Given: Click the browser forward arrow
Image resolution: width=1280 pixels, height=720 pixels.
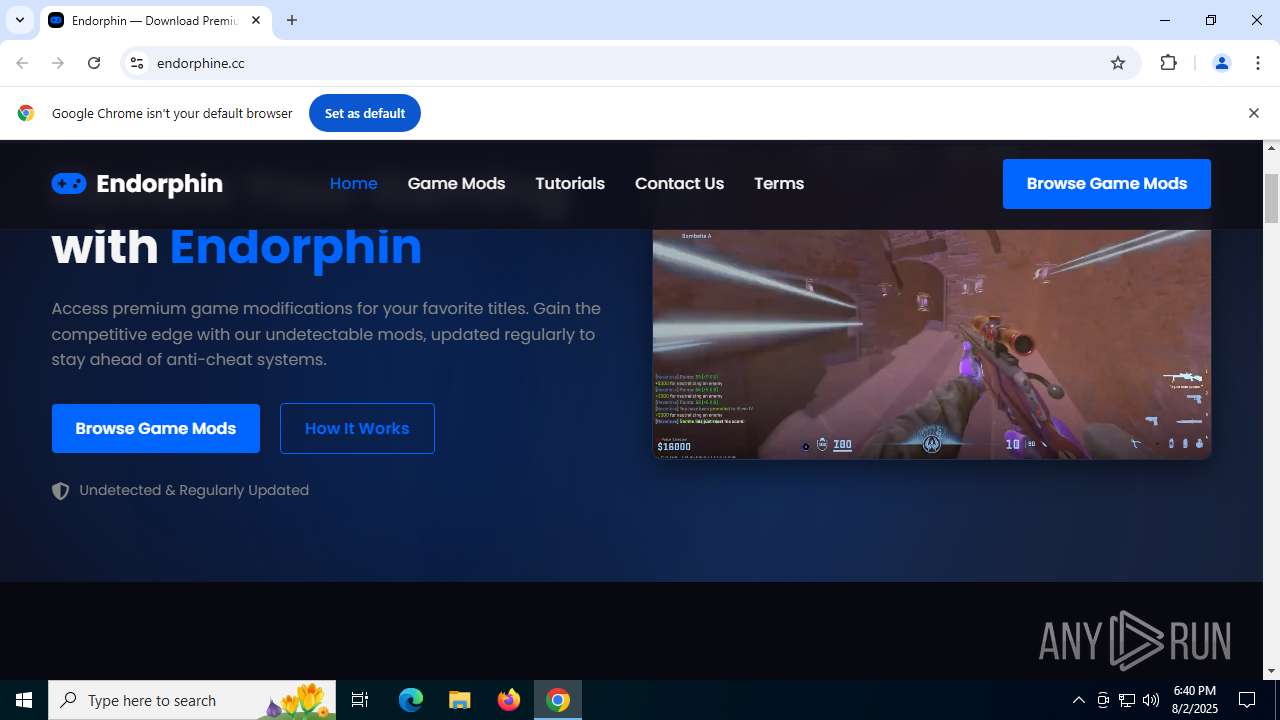Looking at the screenshot, I should (58, 63).
